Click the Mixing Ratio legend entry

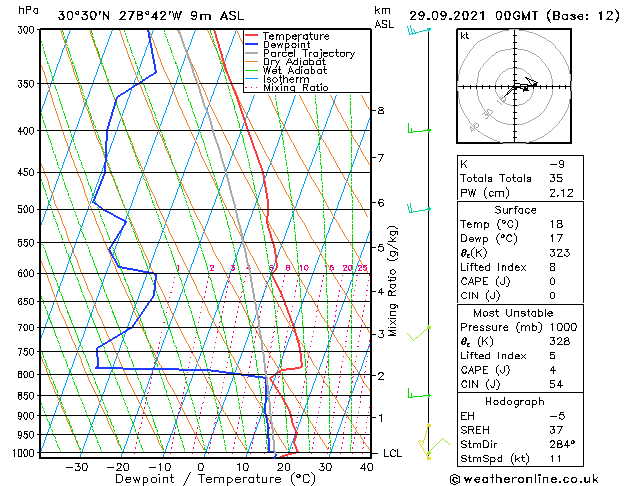(x=296, y=88)
